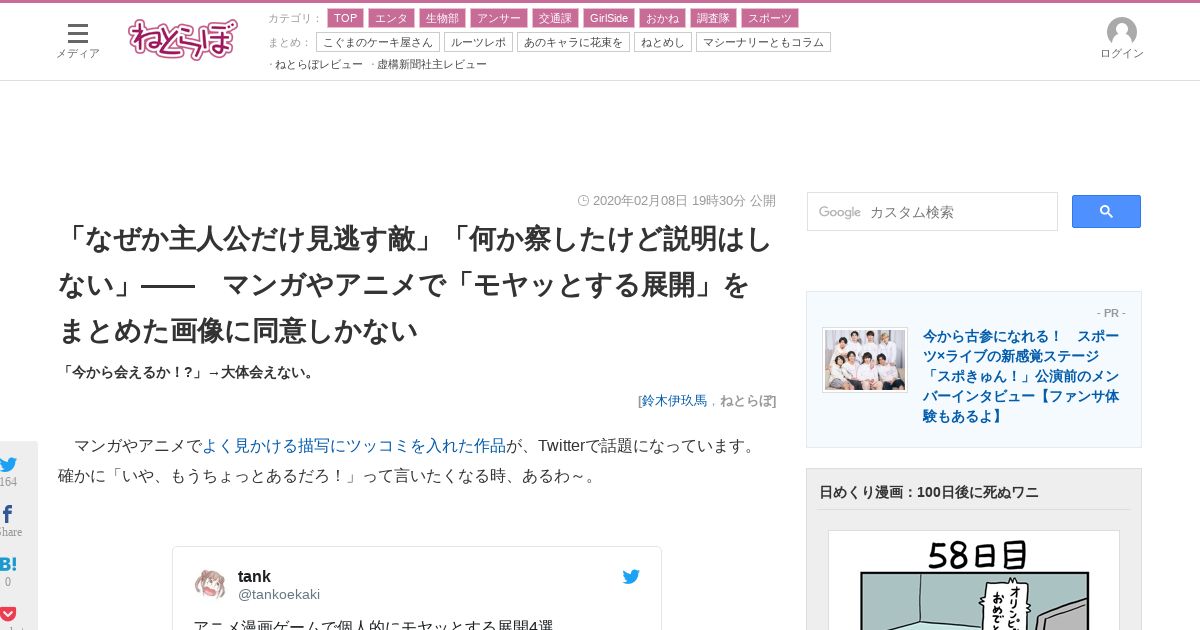Open the ねとらぼ byline link
The image size is (1200, 630).
coord(746,401)
